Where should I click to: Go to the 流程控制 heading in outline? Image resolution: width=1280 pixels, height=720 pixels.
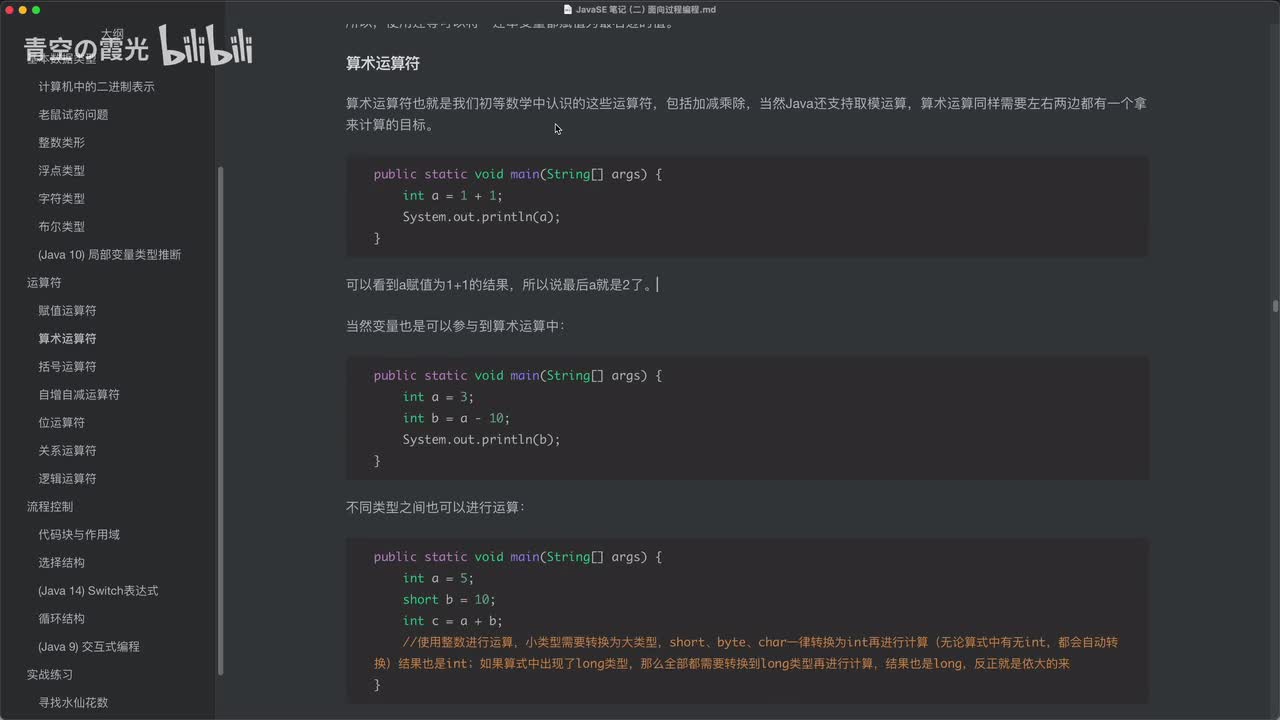click(50, 507)
